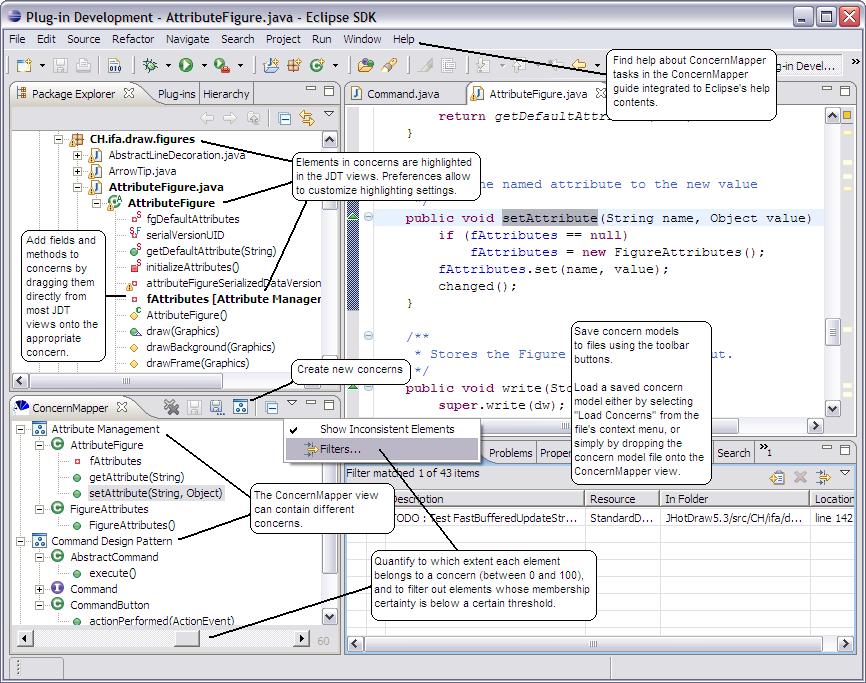Click the ConcernMapper New Concern icon
866x683 pixels.
(x=240, y=407)
